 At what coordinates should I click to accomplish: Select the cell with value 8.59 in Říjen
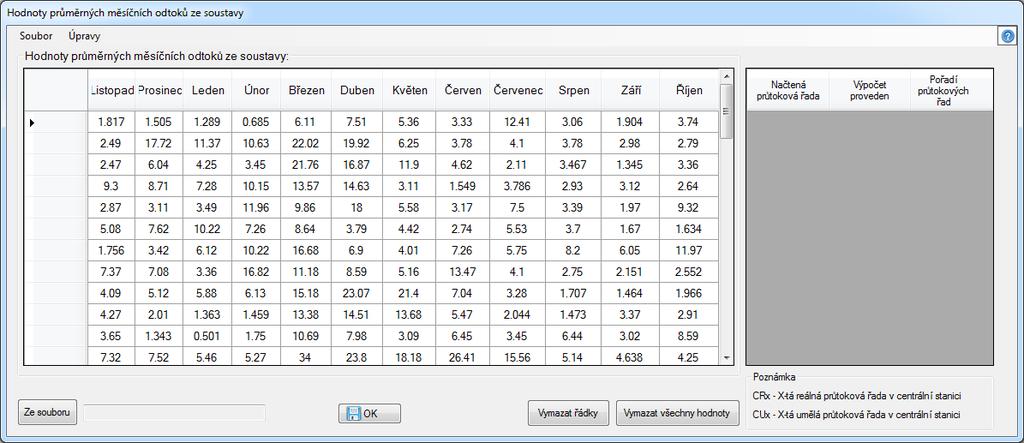689,336
